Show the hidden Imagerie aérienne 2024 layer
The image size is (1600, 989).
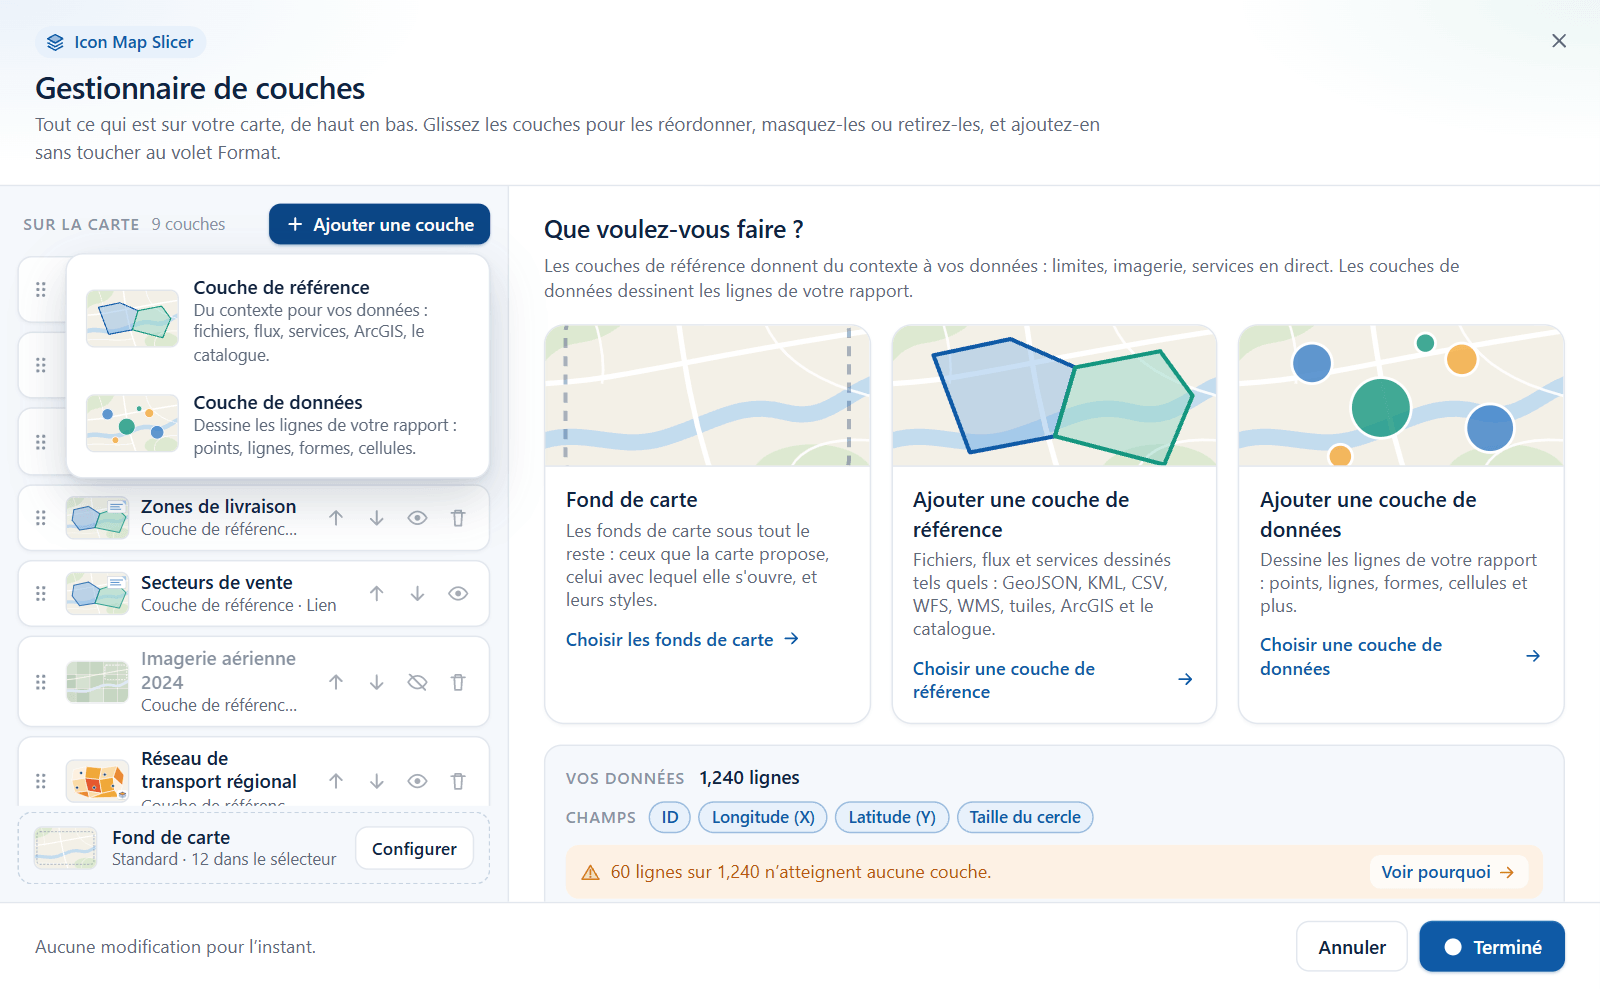[418, 682]
